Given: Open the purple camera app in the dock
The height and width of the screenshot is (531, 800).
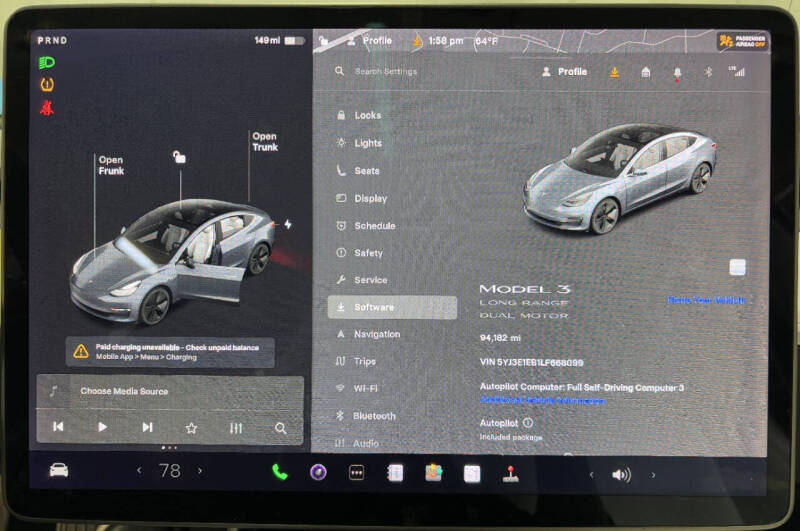Looking at the screenshot, I should pos(318,472).
